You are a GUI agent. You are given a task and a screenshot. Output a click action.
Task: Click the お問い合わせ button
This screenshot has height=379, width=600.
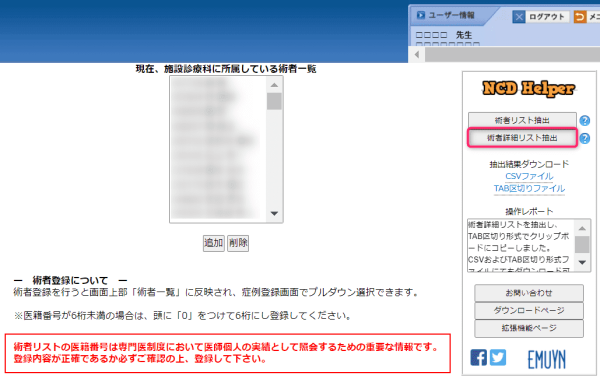(x=529, y=293)
